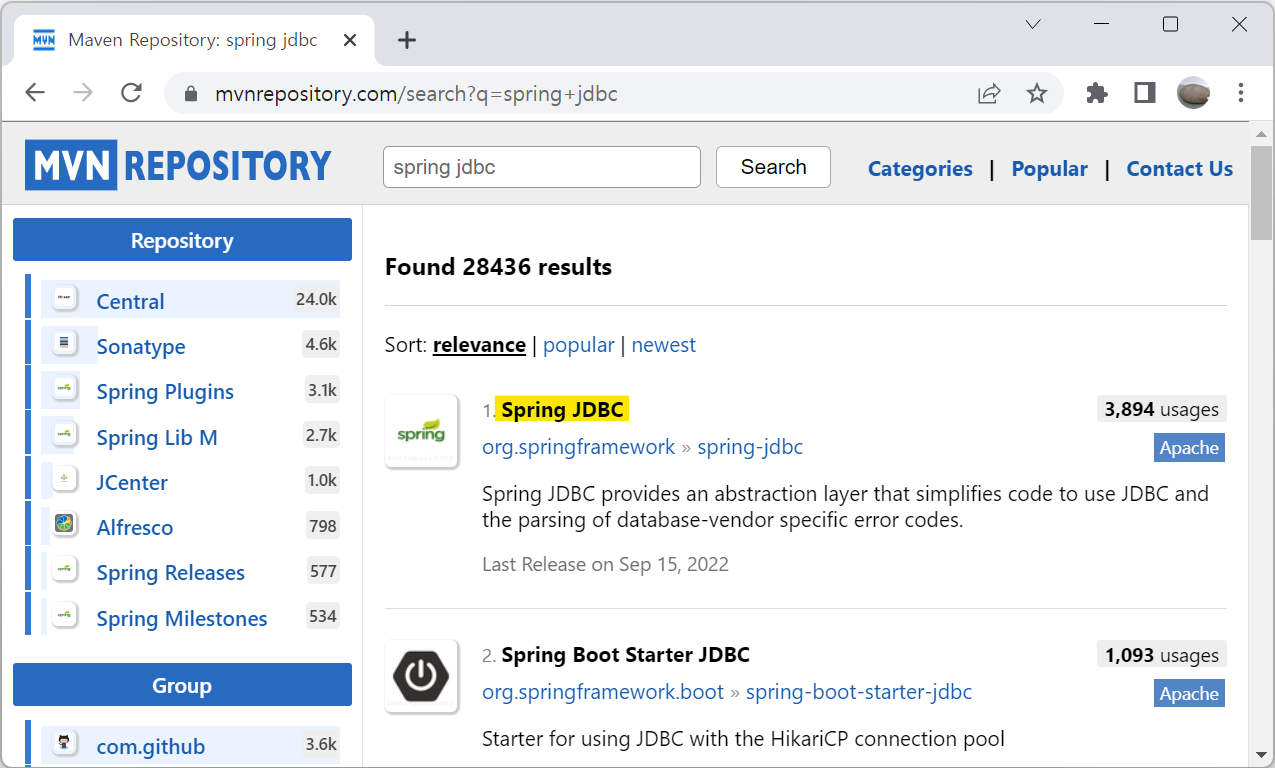Open the browser extensions puzzle icon
This screenshot has height=768, width=1275.
[x=1097, y=93]
